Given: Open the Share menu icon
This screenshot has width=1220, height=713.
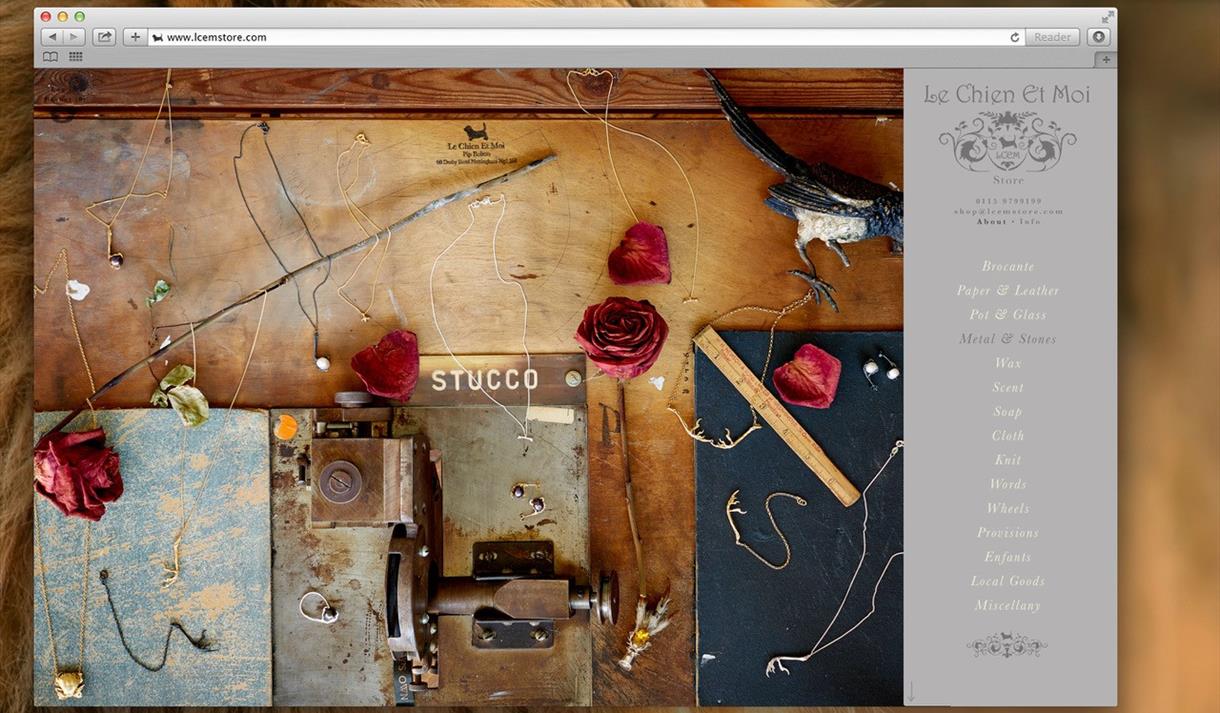Looking at the screenshot, I should pos(103,36).
